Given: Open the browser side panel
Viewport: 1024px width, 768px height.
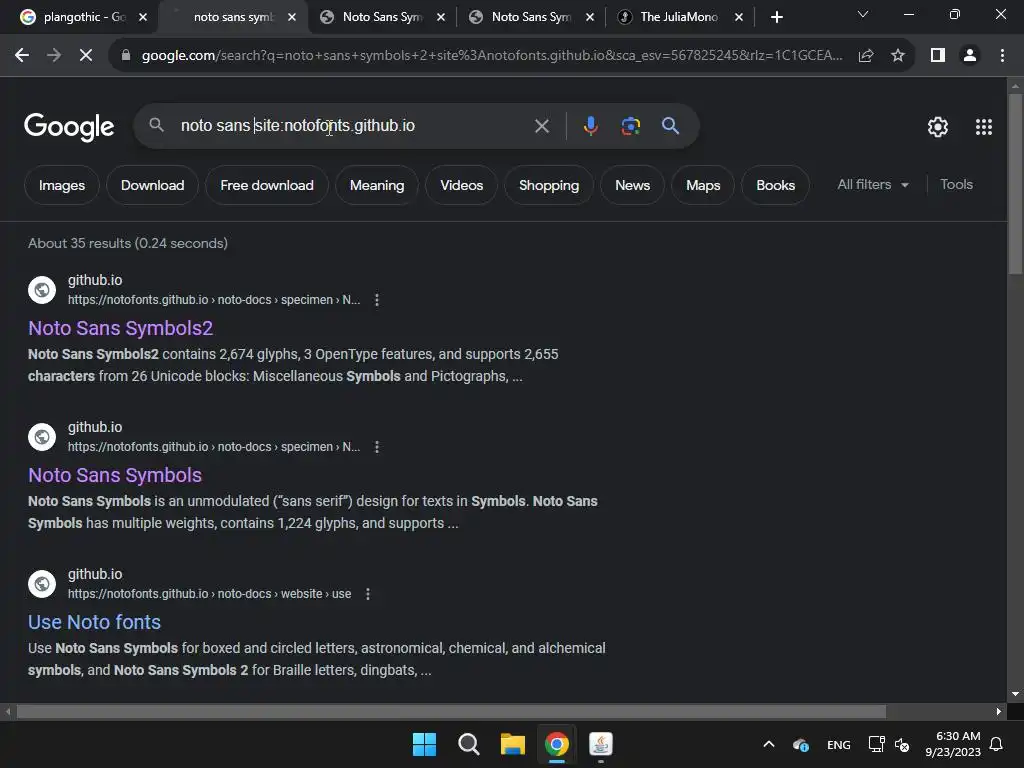Looking at the screenshot, I should [x=938, y=56].
